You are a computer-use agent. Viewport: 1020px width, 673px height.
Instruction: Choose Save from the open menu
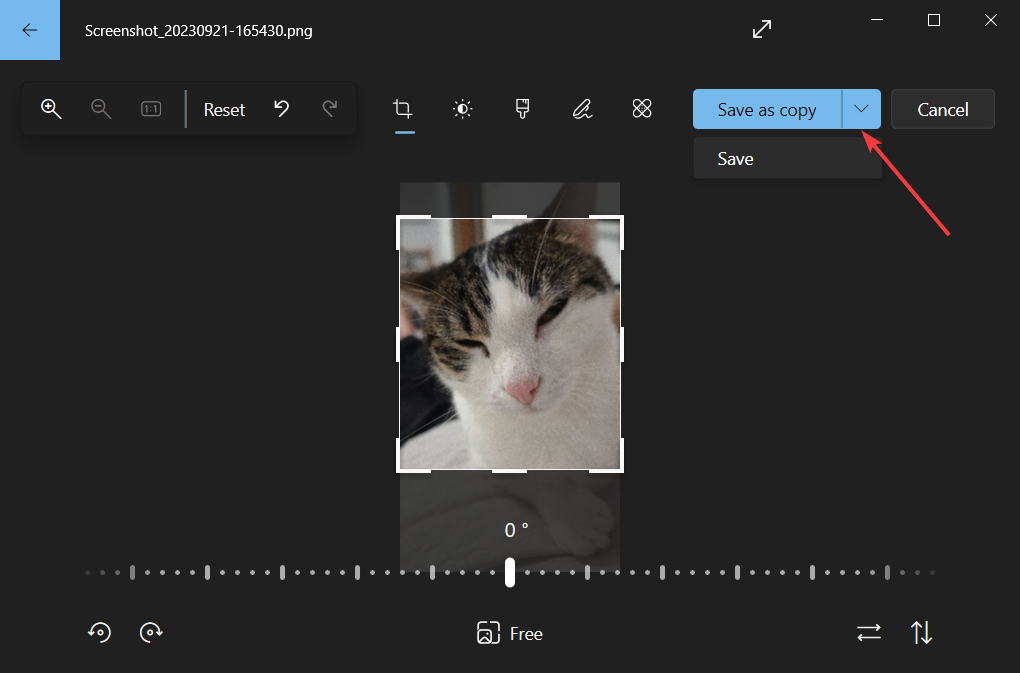(x=735, y=158)
